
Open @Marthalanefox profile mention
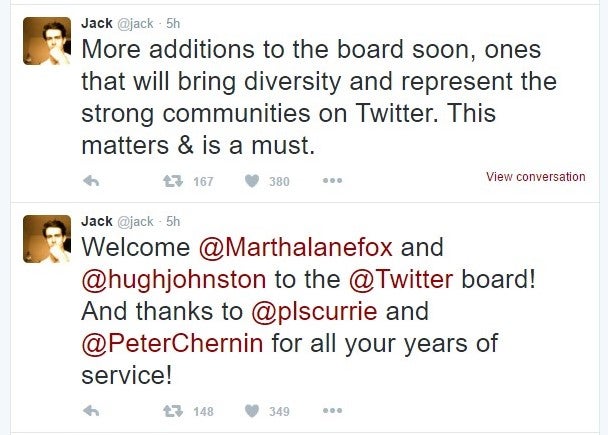tap(296, 247)
